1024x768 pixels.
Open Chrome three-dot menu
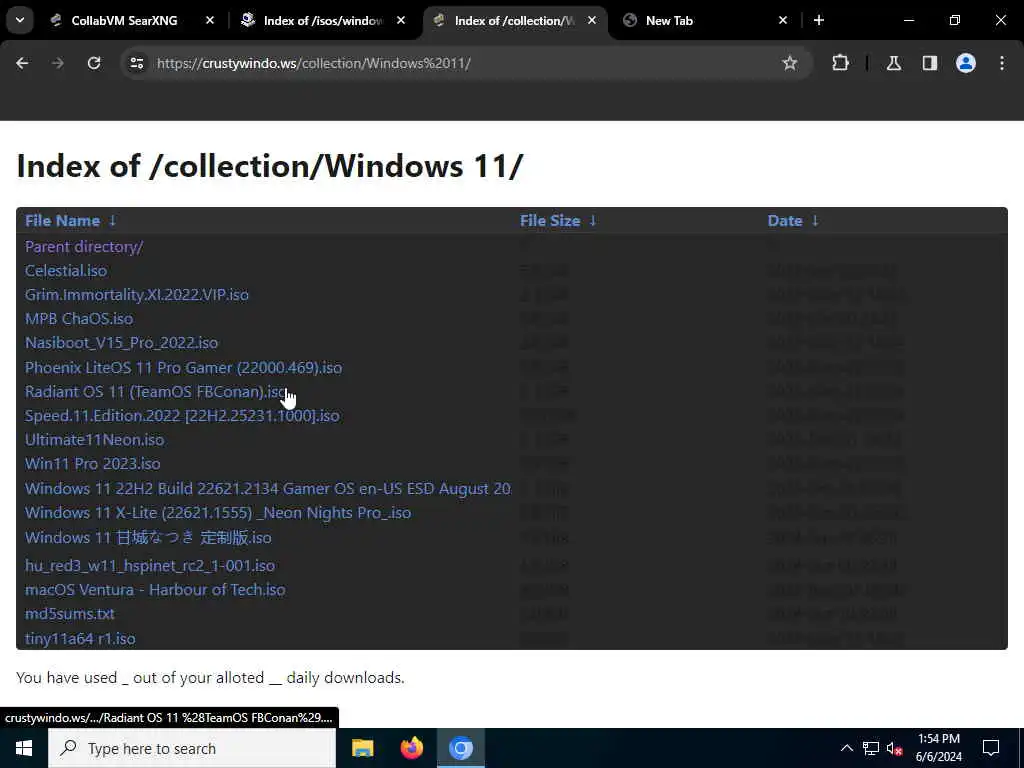tap(1002, 63)
